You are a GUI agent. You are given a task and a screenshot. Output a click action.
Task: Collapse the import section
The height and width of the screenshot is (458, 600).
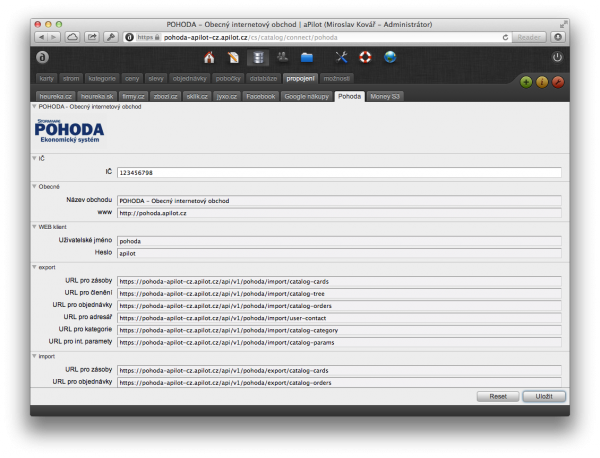34,356
